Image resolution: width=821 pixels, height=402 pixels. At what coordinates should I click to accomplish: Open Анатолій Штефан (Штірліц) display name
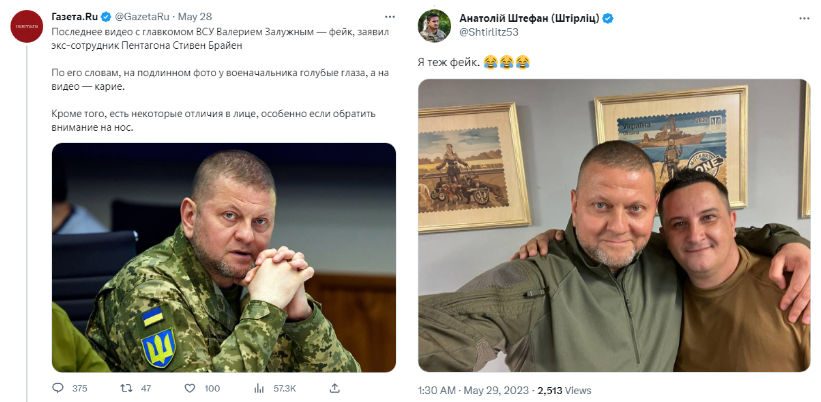(x=529, y=18)
